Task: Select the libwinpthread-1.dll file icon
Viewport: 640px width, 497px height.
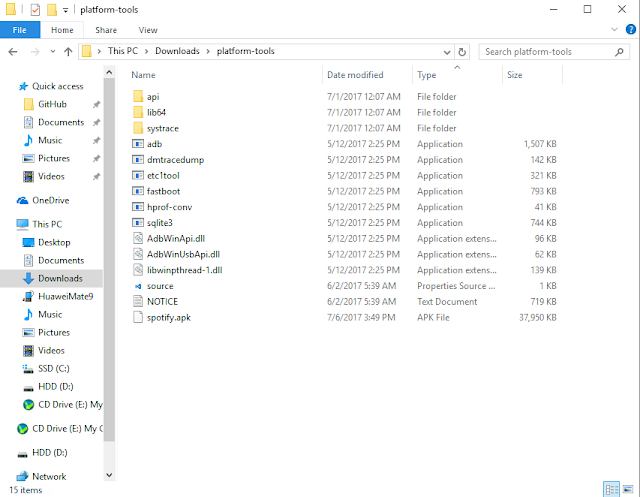Action: tap(138, 270)
